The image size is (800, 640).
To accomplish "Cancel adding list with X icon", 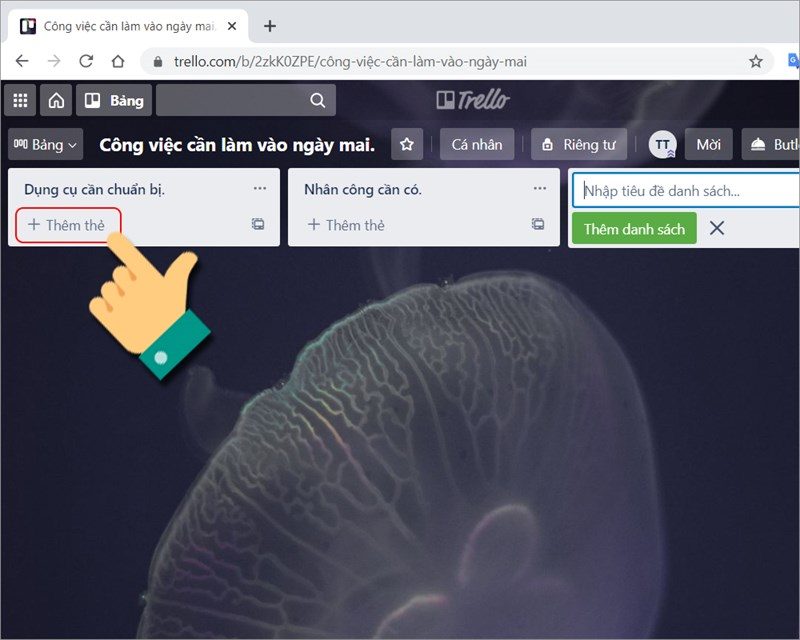I will [x=717, y=229].
